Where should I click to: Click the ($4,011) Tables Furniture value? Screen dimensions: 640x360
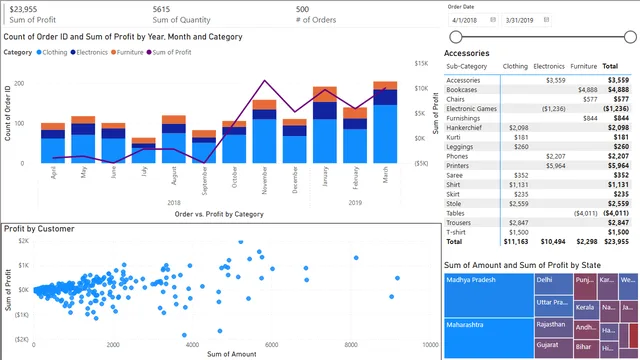click(585, 213)
